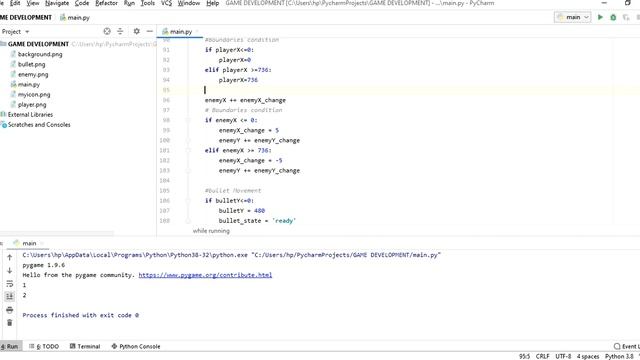Open the Terminal tool window
Image resolution: width=640 pixels, height=360 pixels.
tap(85, 347)
